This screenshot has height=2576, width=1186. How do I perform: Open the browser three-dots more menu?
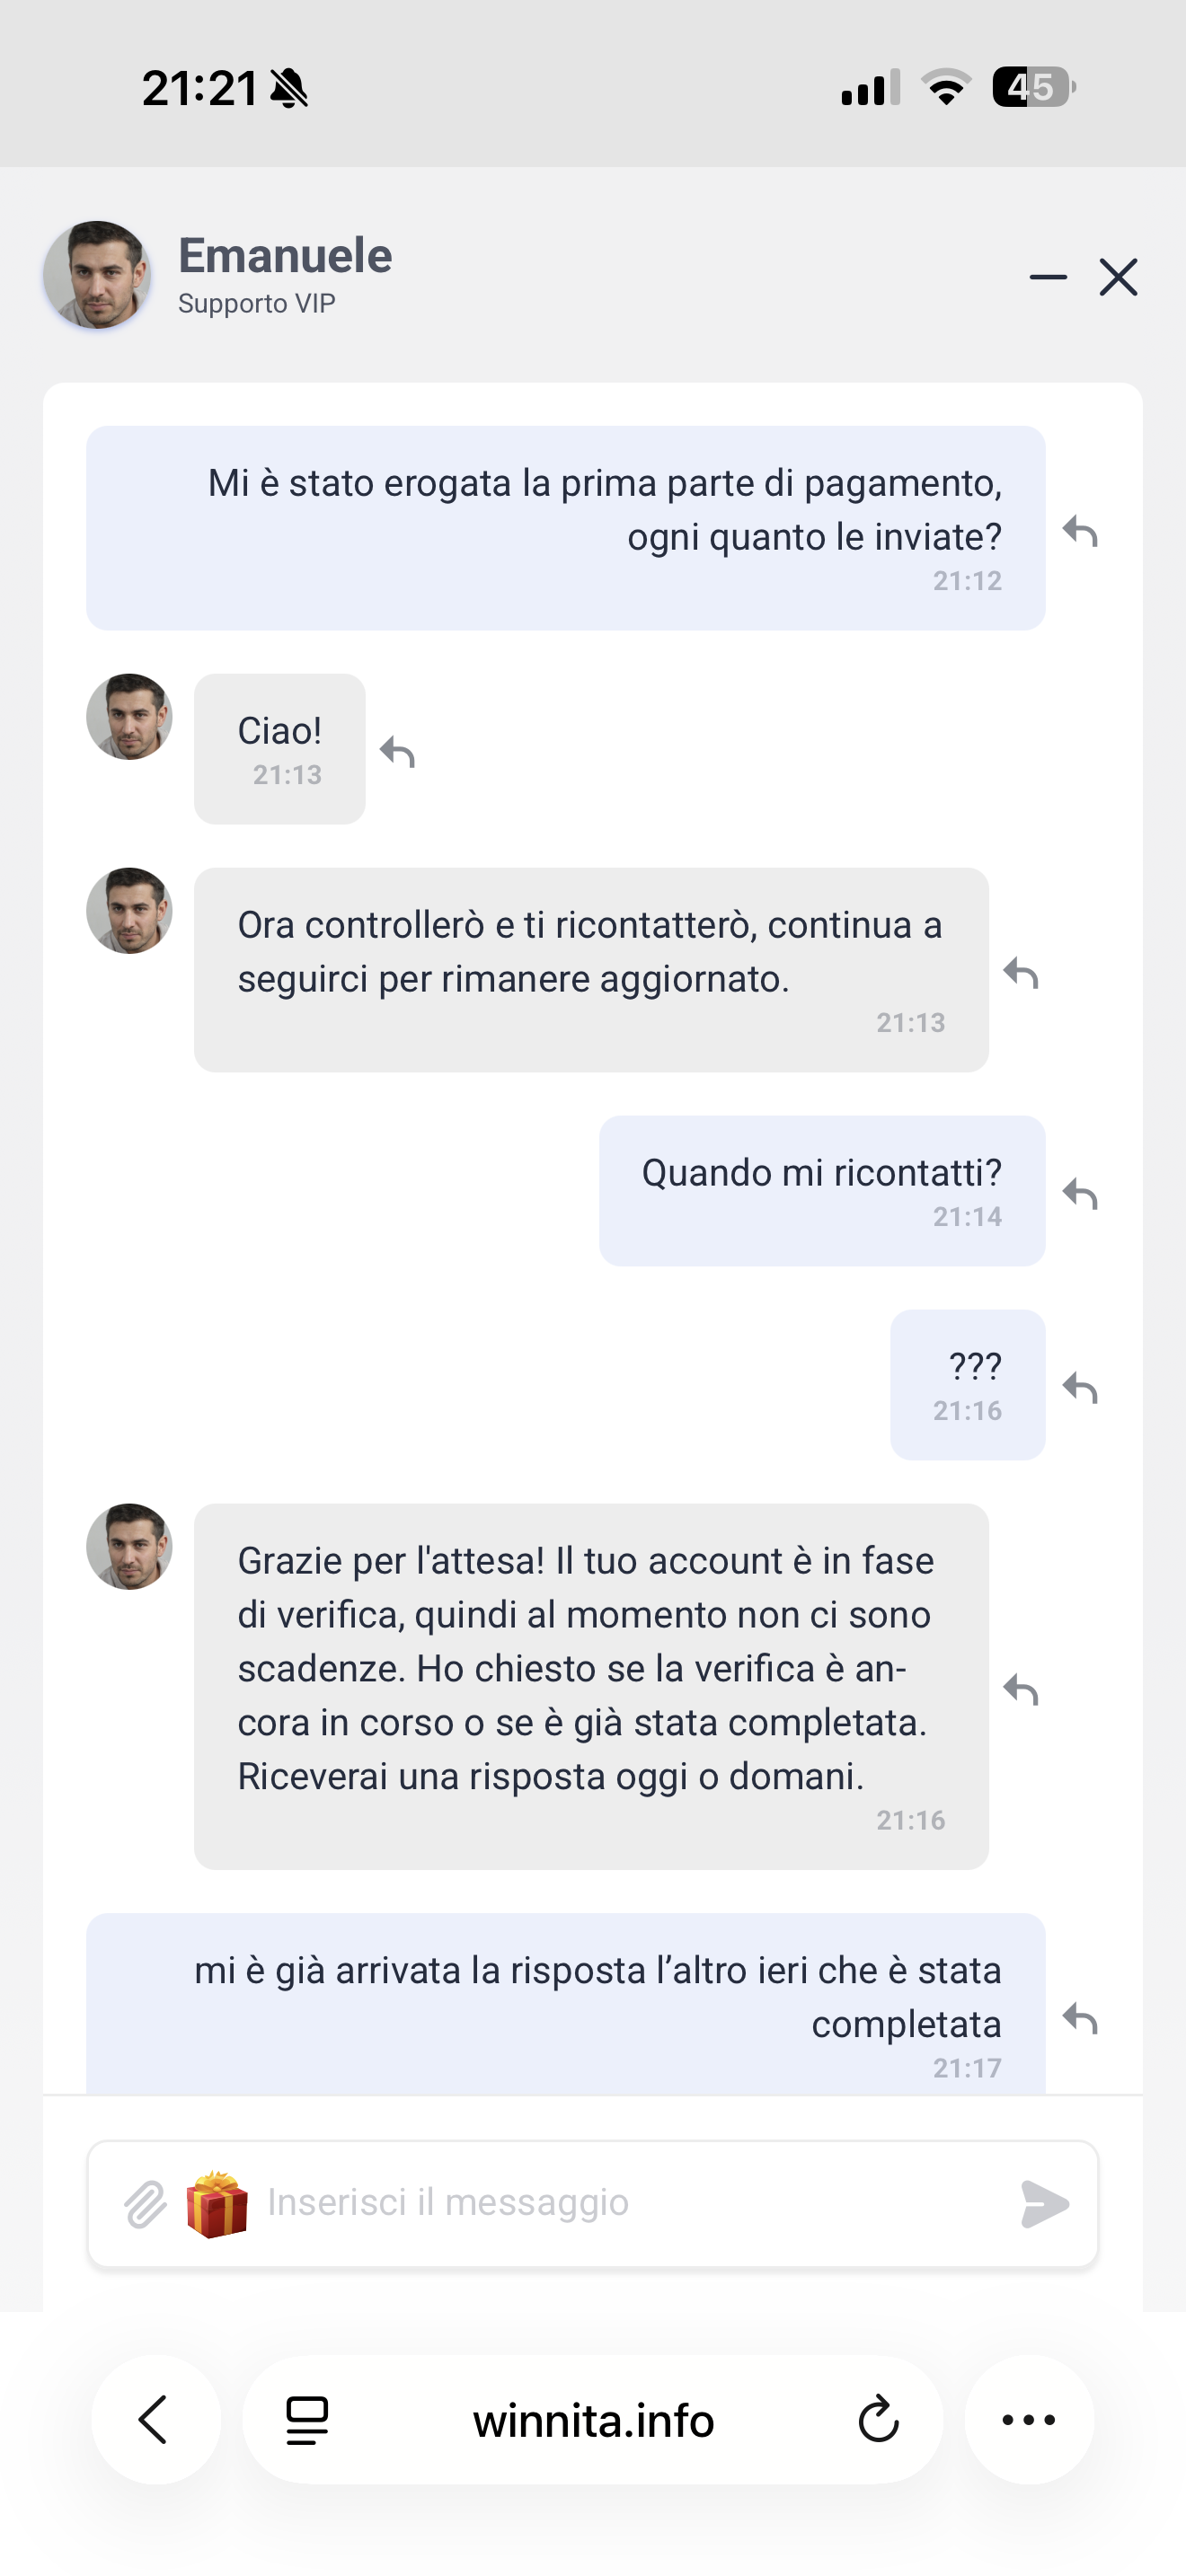(1028, 2420)
